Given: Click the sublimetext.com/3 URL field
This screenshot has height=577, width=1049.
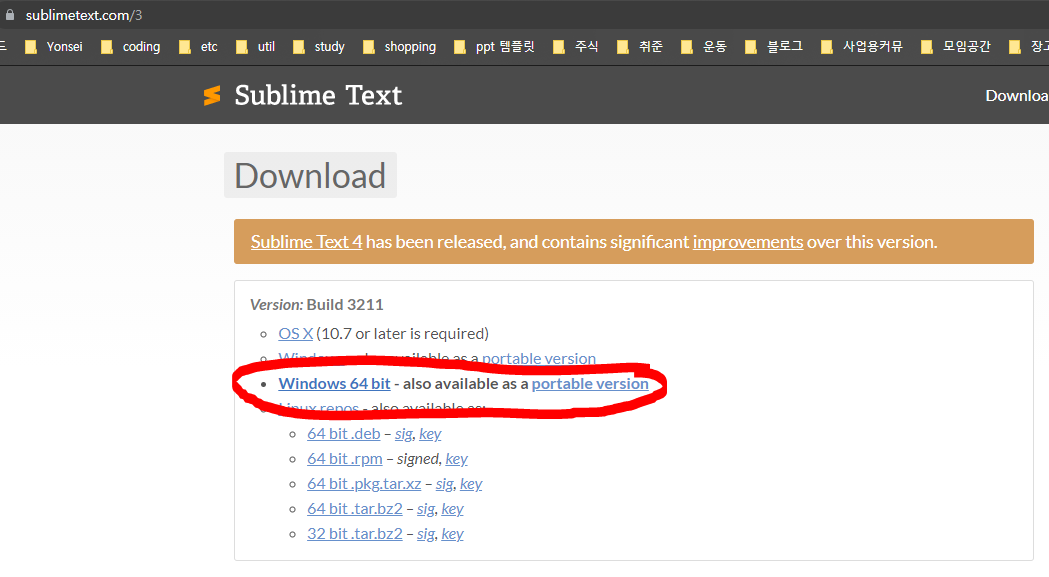Looking at the screenshot, I should [x=84, y=15].
